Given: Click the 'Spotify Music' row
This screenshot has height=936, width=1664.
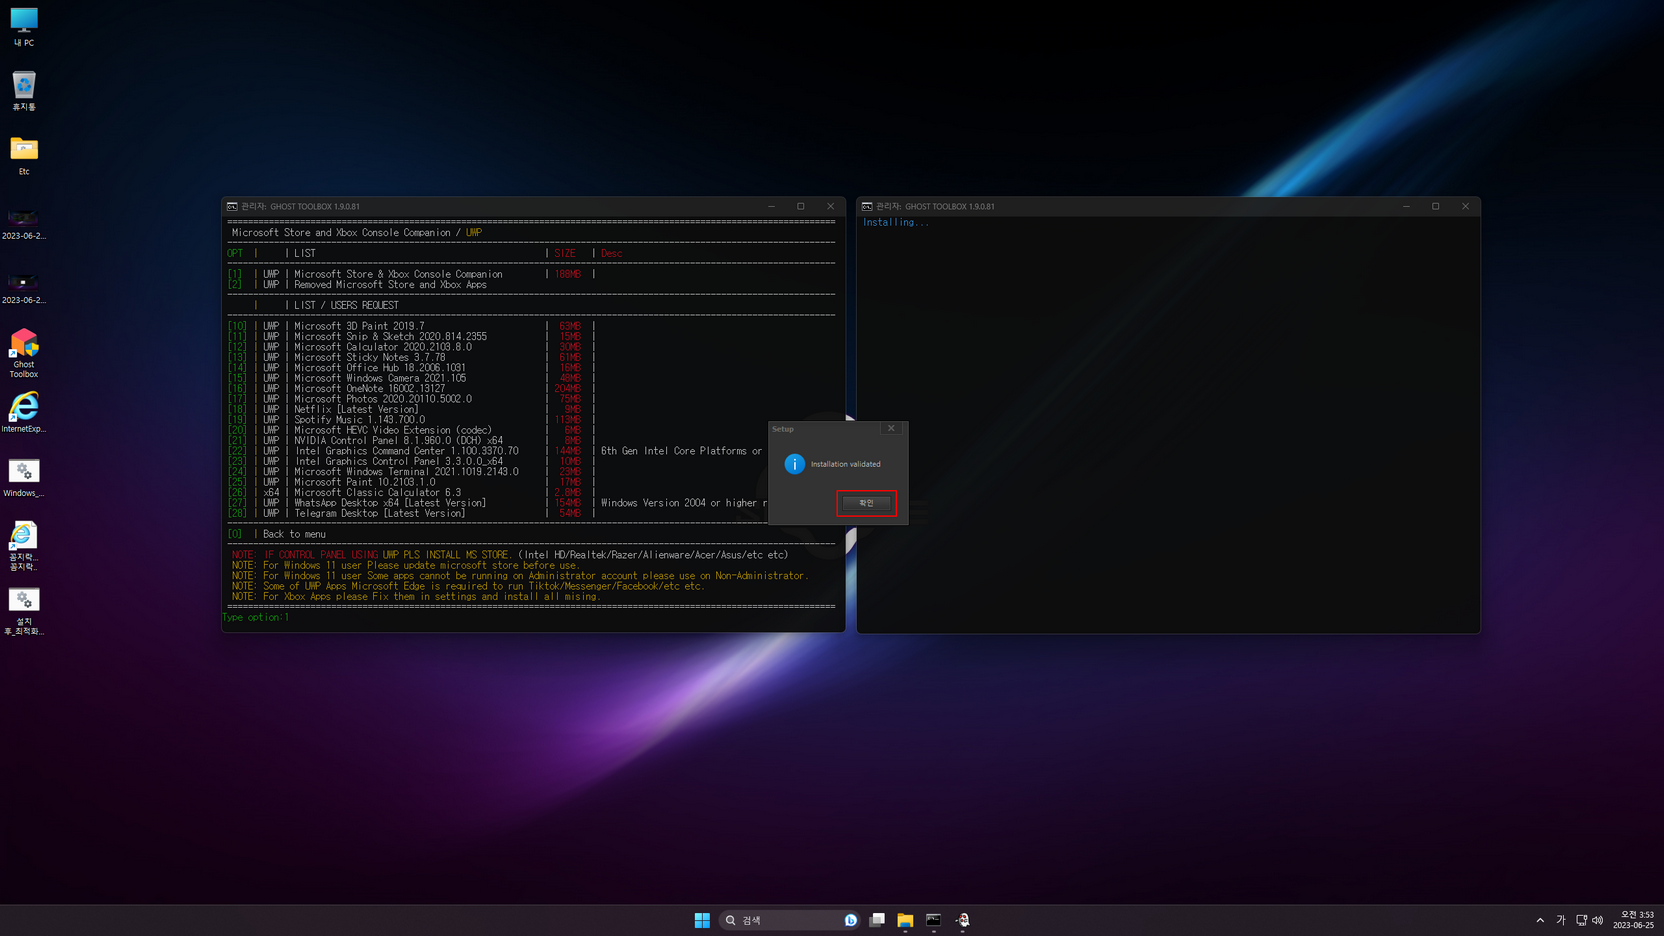Looking at the screenshot, I should click(411, 419).
